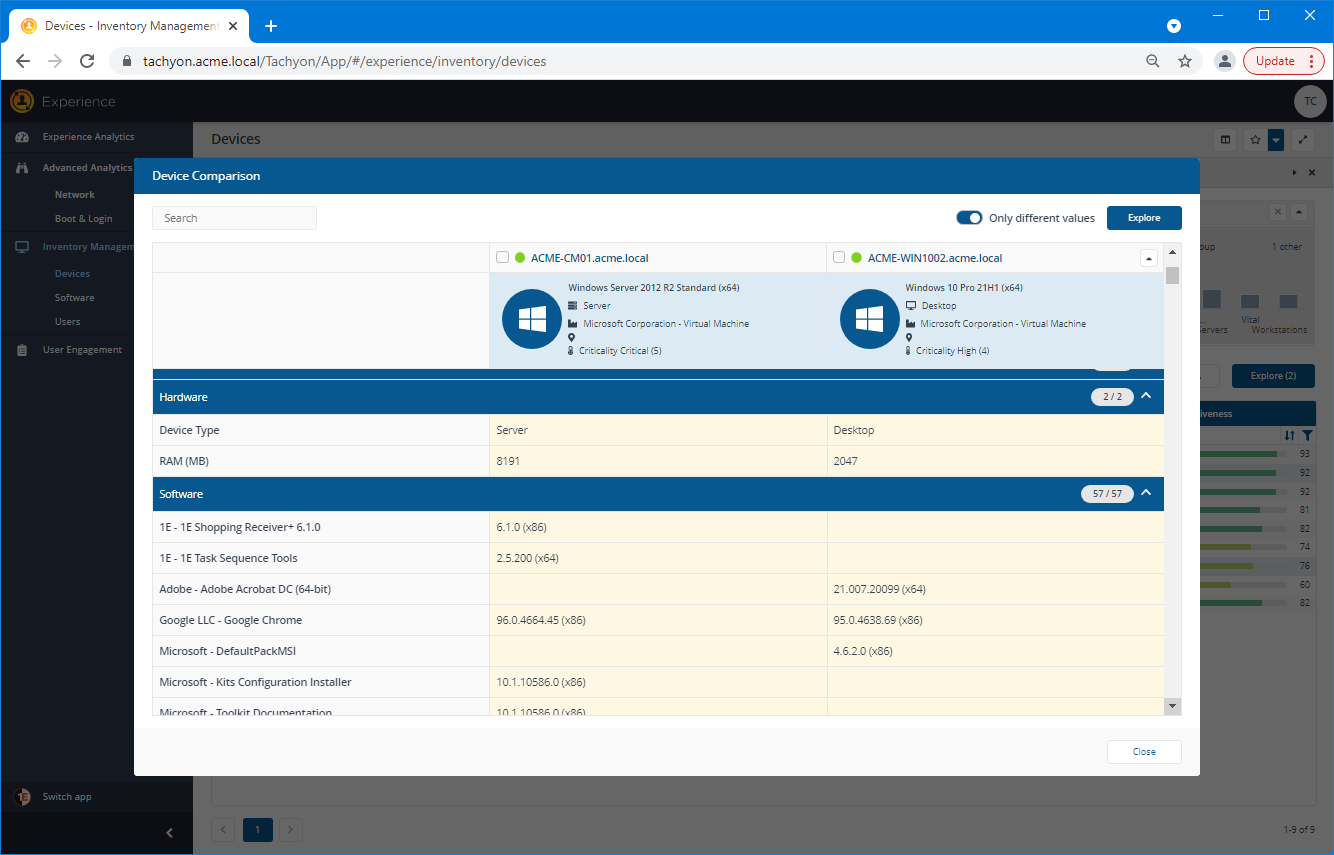Go to previous page arrow
Image resolution: width=1334 pixels, height=855 pixels.
point(224,829)
